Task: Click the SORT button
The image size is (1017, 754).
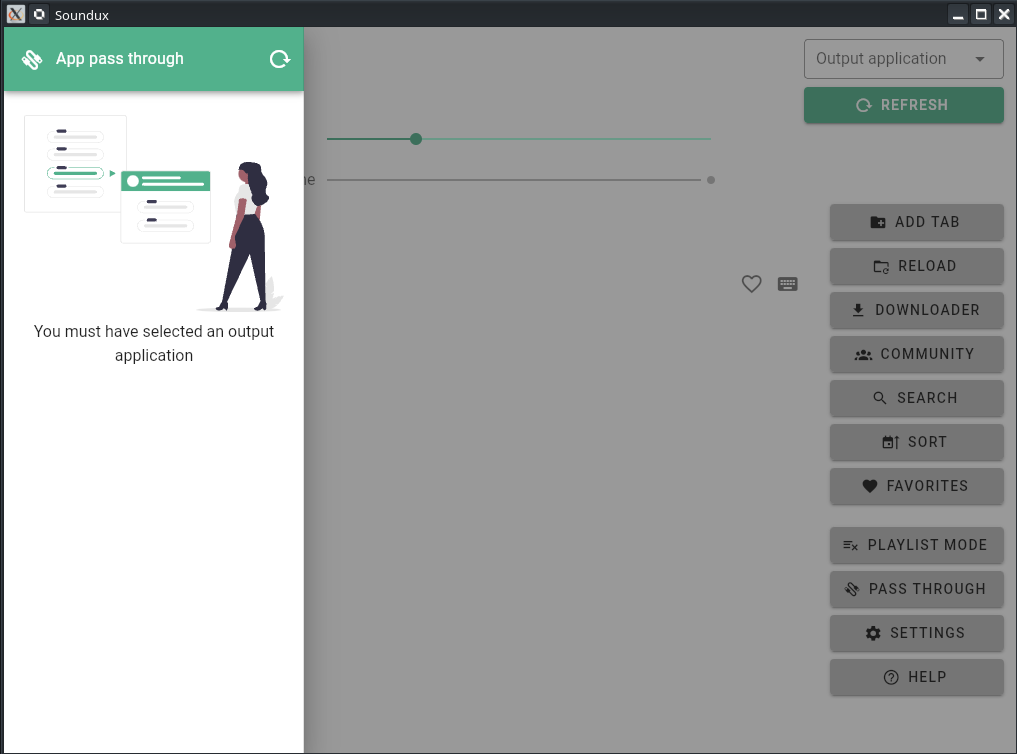Action: 916,443
